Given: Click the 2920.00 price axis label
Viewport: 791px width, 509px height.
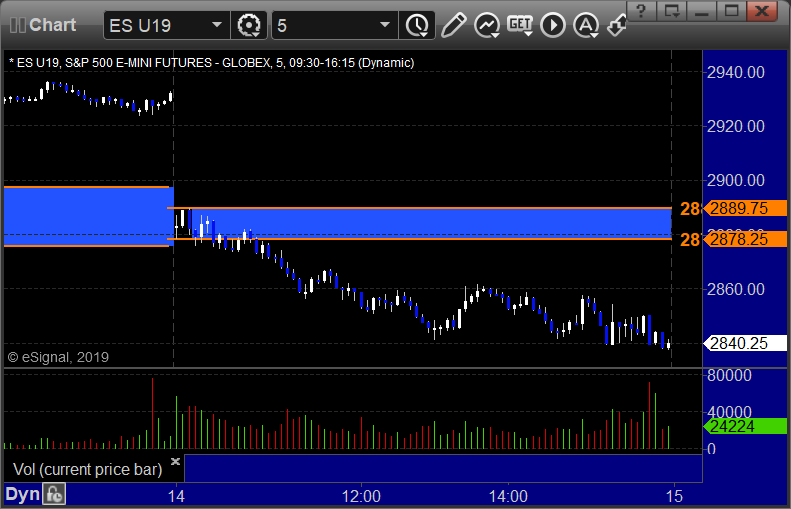Looking at the screenshot, I should 736,126.
